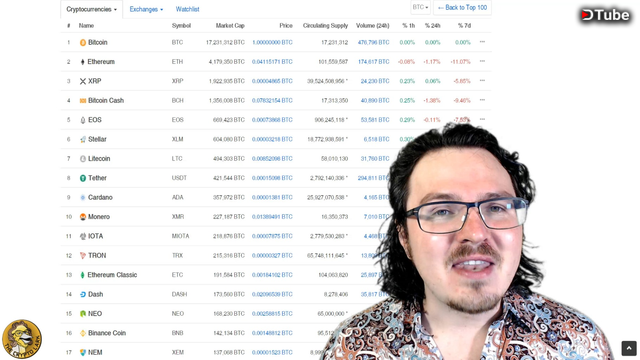Open the more options dots for Bitcoin
Image resolution: width=640 pixels, height=360 pixels.
(482, 42)
